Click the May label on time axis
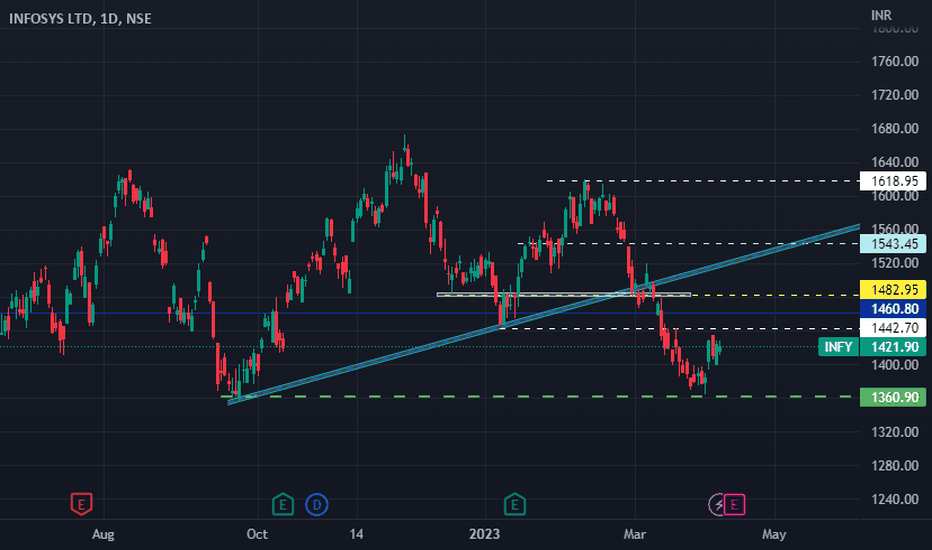Screen dimensions: 932x550 tap(774, 534)
